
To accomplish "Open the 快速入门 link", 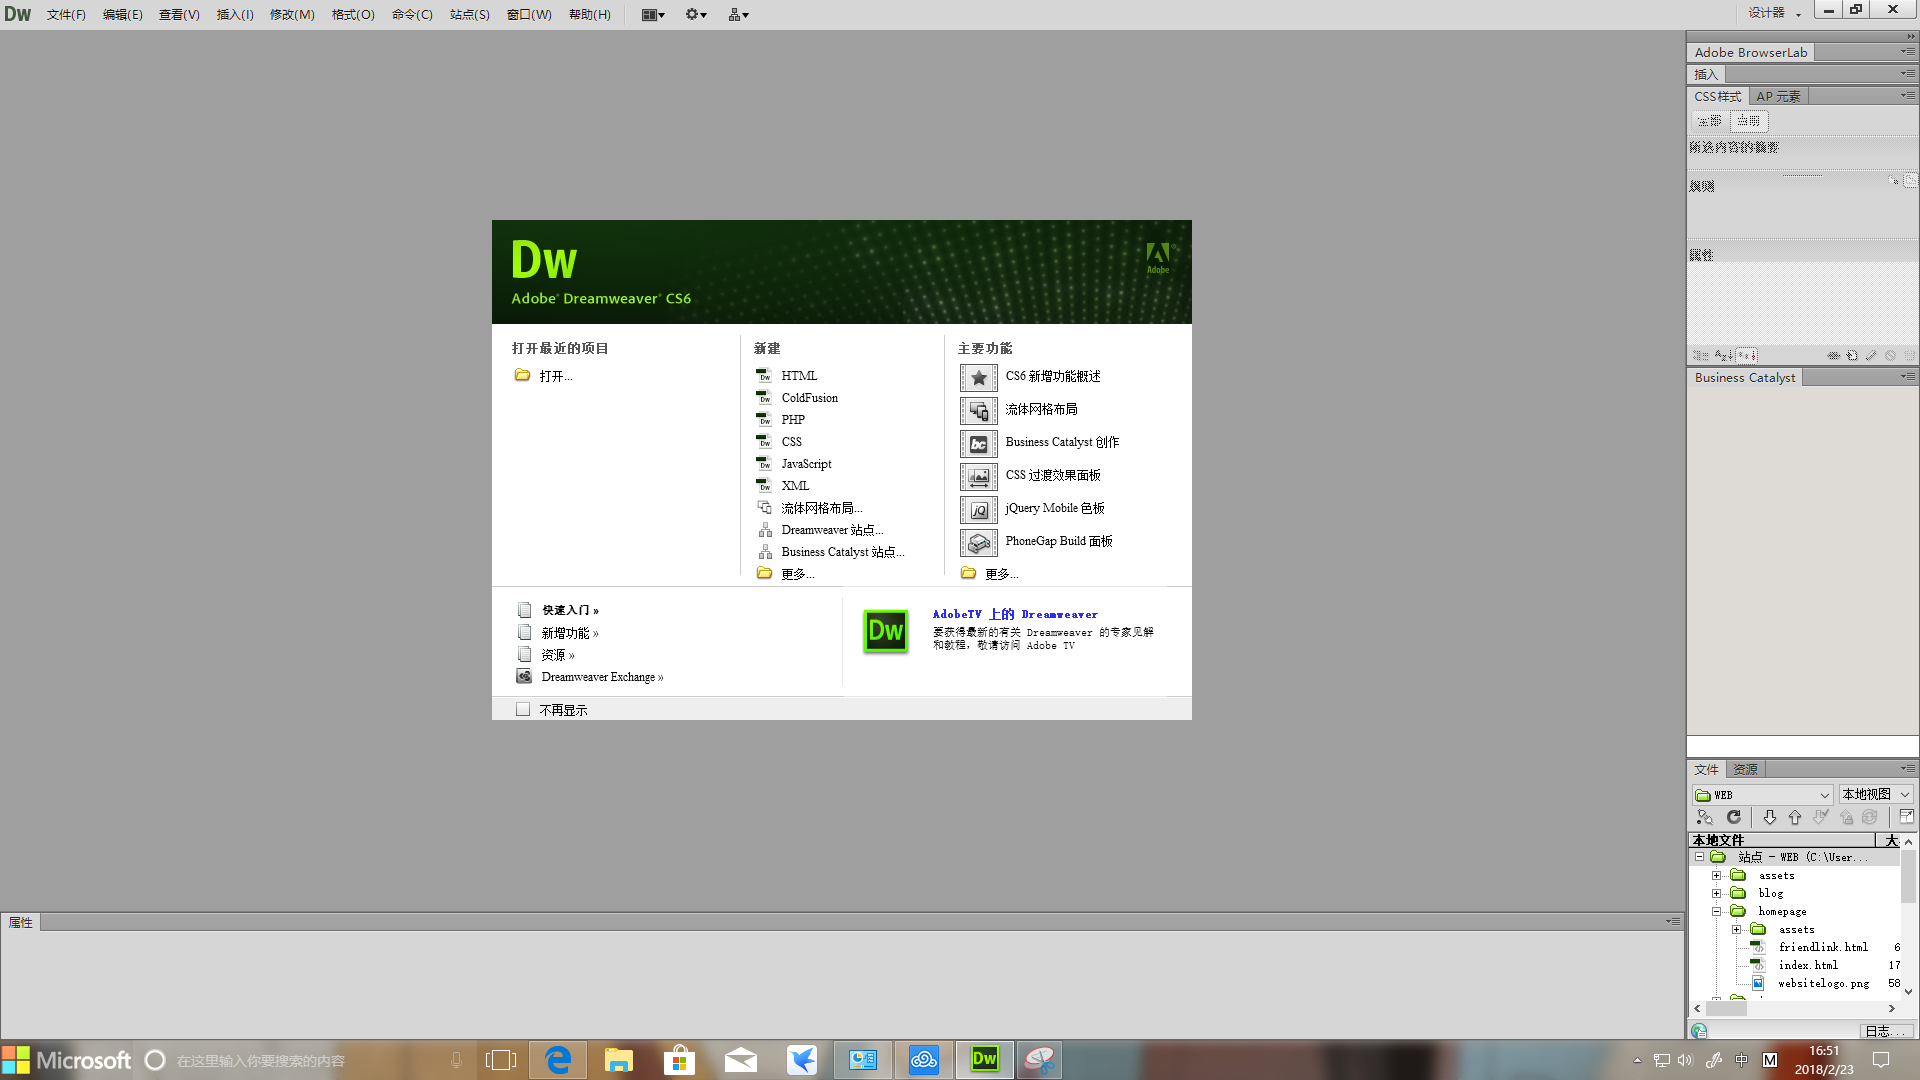I will (570, 610).
